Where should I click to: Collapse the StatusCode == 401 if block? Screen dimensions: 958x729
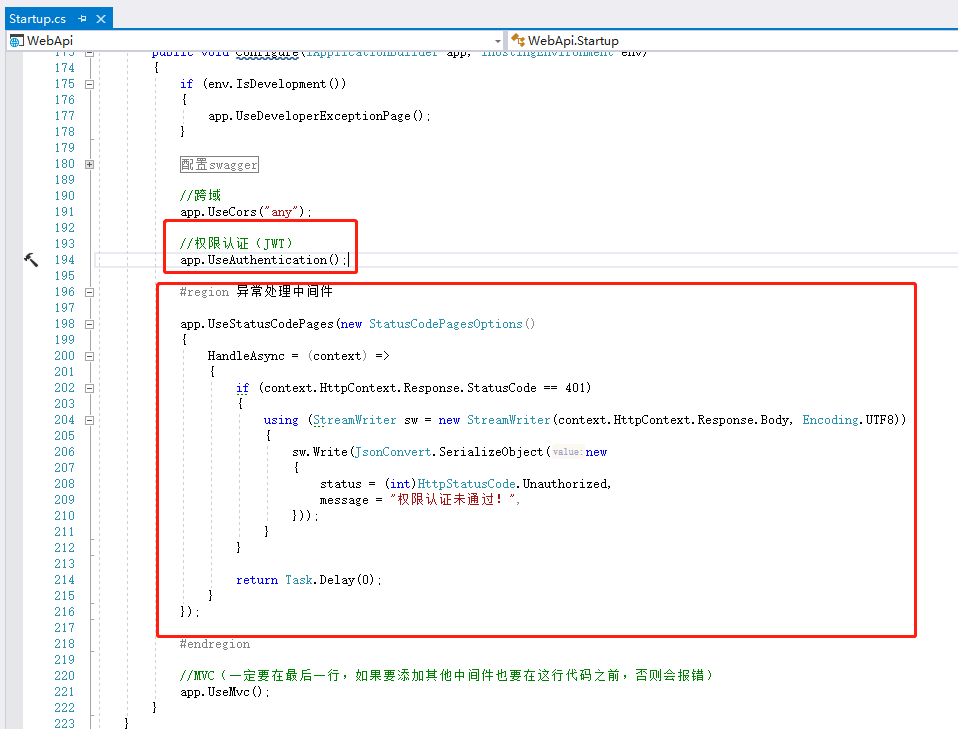coord(89,388)
